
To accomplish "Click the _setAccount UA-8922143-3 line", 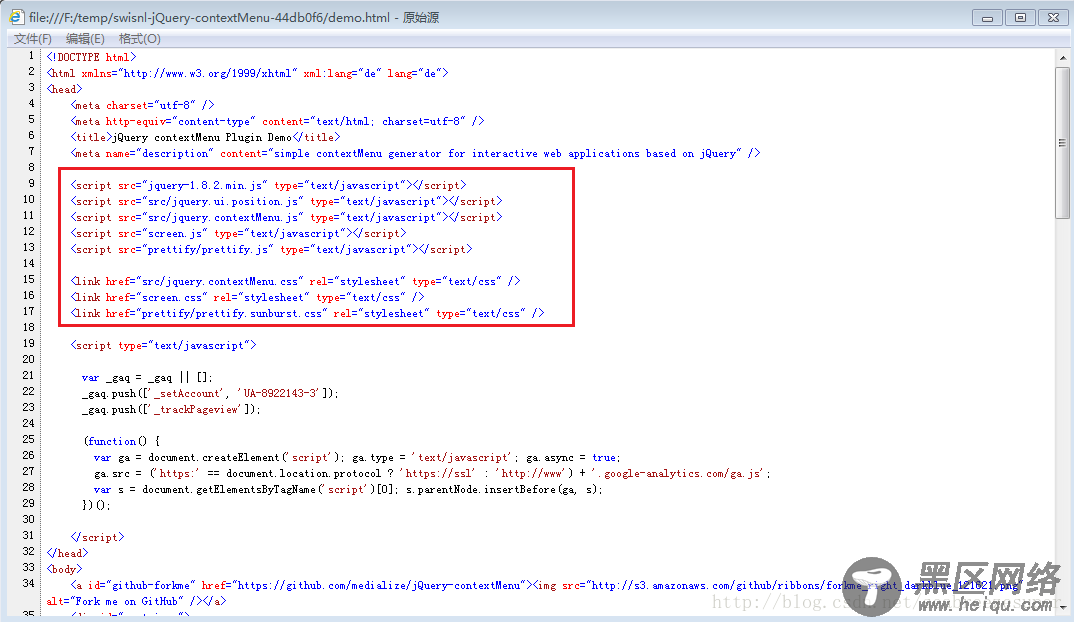I will pos(210,393).
